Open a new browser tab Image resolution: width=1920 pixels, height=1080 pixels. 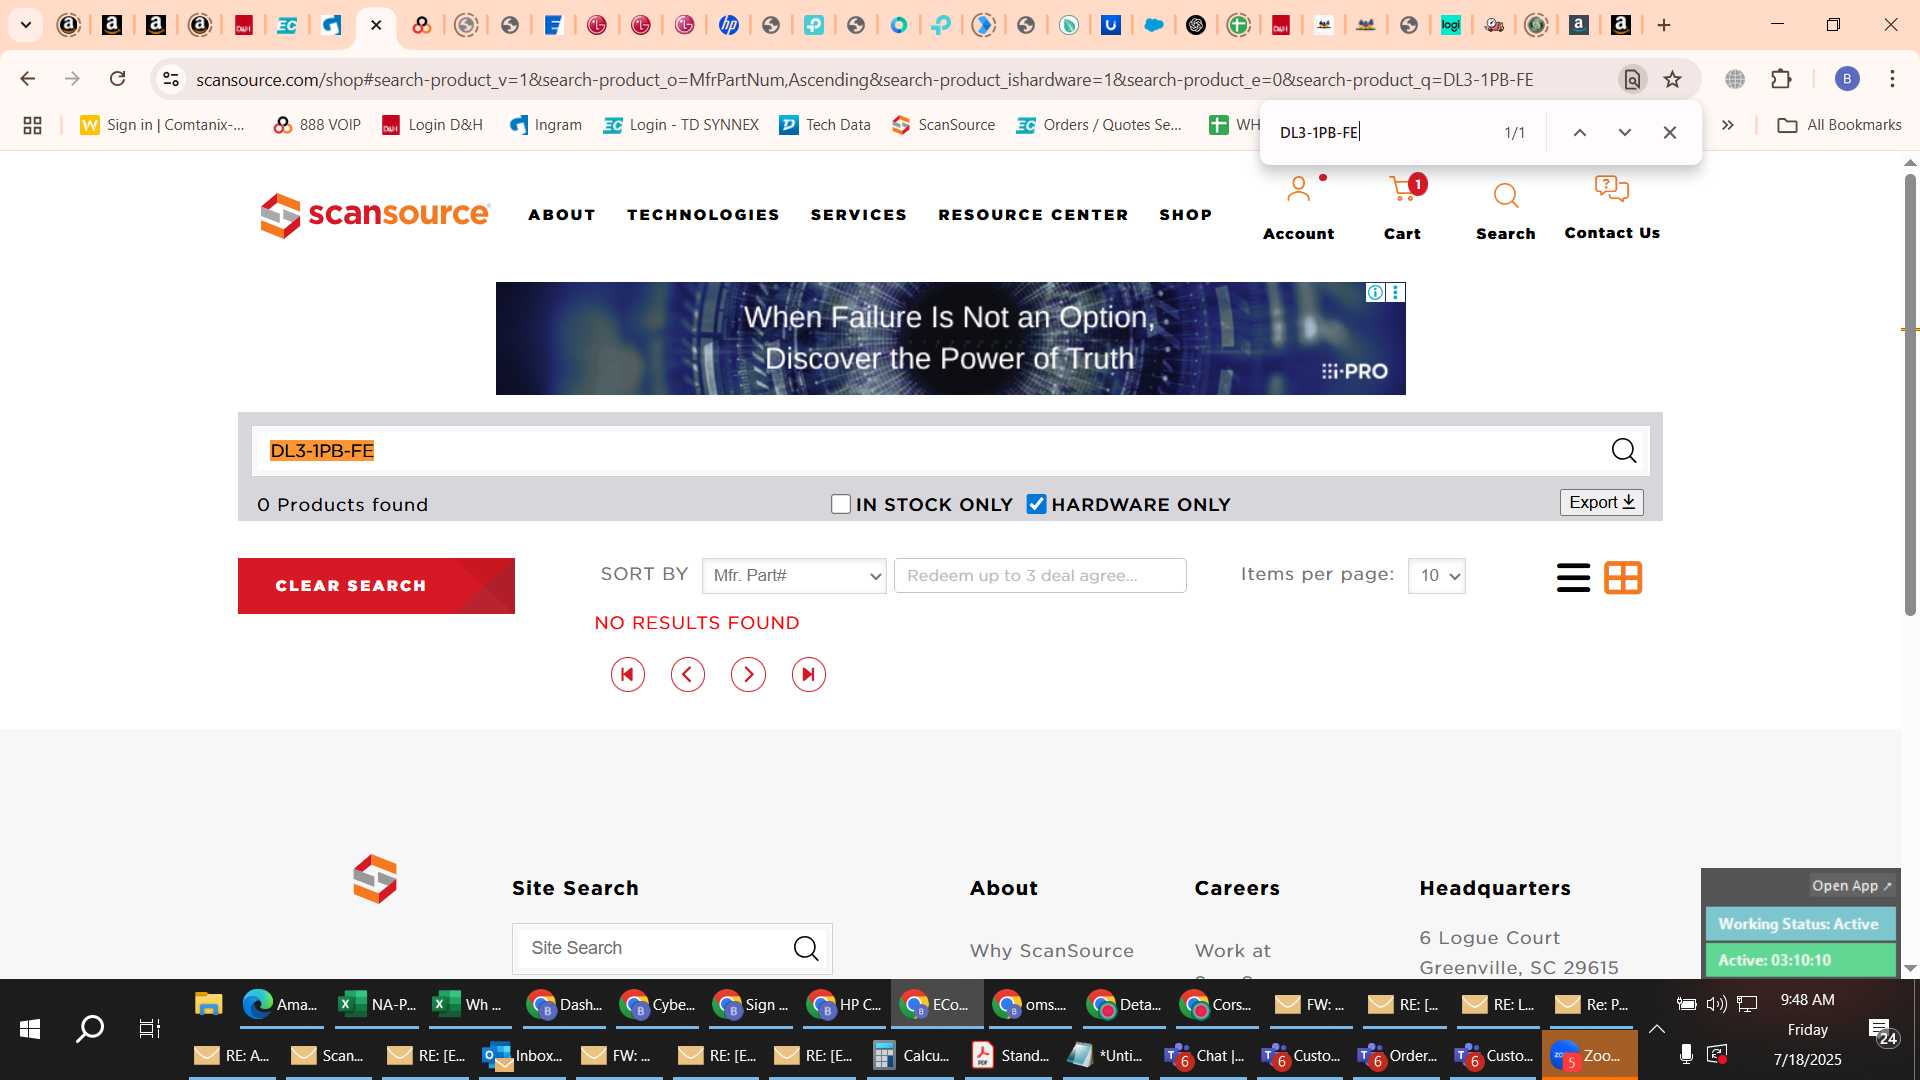tap(1664, 25)
